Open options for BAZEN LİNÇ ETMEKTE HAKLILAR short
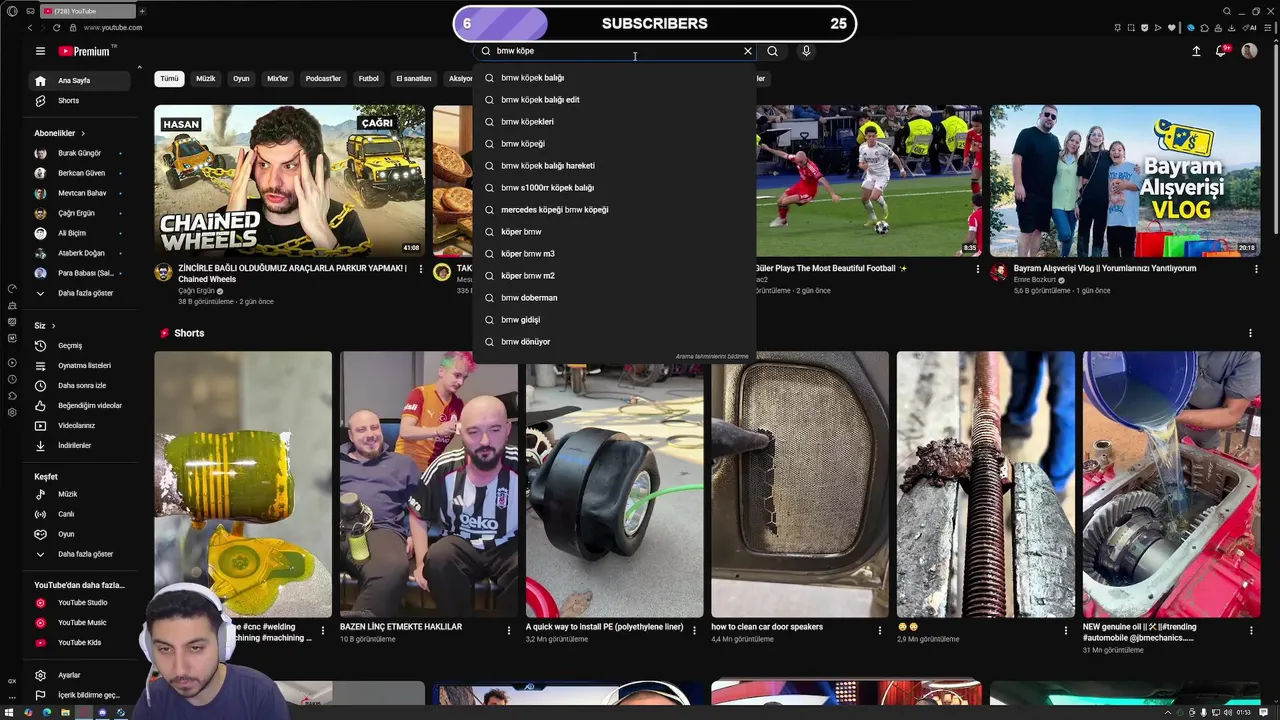This screenshot has width=1280, height=720. 508,630
